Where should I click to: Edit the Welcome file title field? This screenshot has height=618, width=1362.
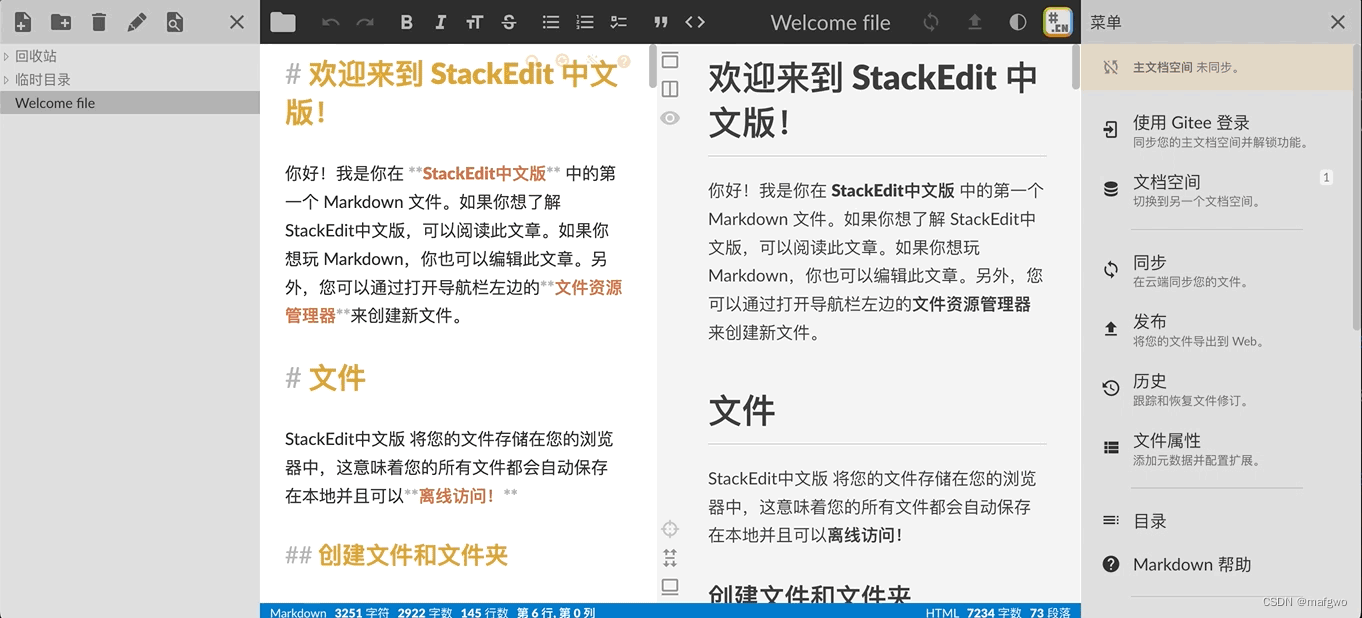830,22
